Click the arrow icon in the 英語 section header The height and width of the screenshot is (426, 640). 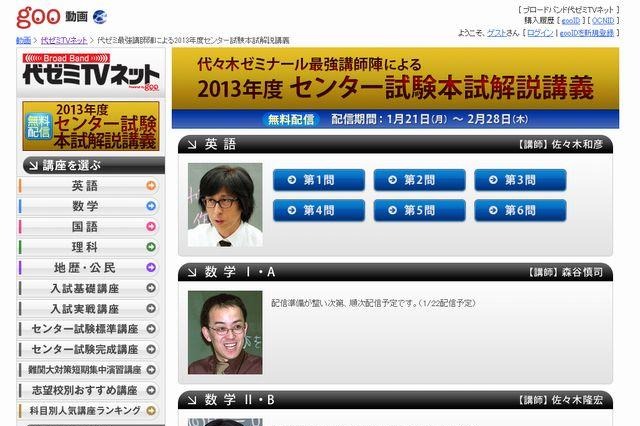[x=192, y=144]
